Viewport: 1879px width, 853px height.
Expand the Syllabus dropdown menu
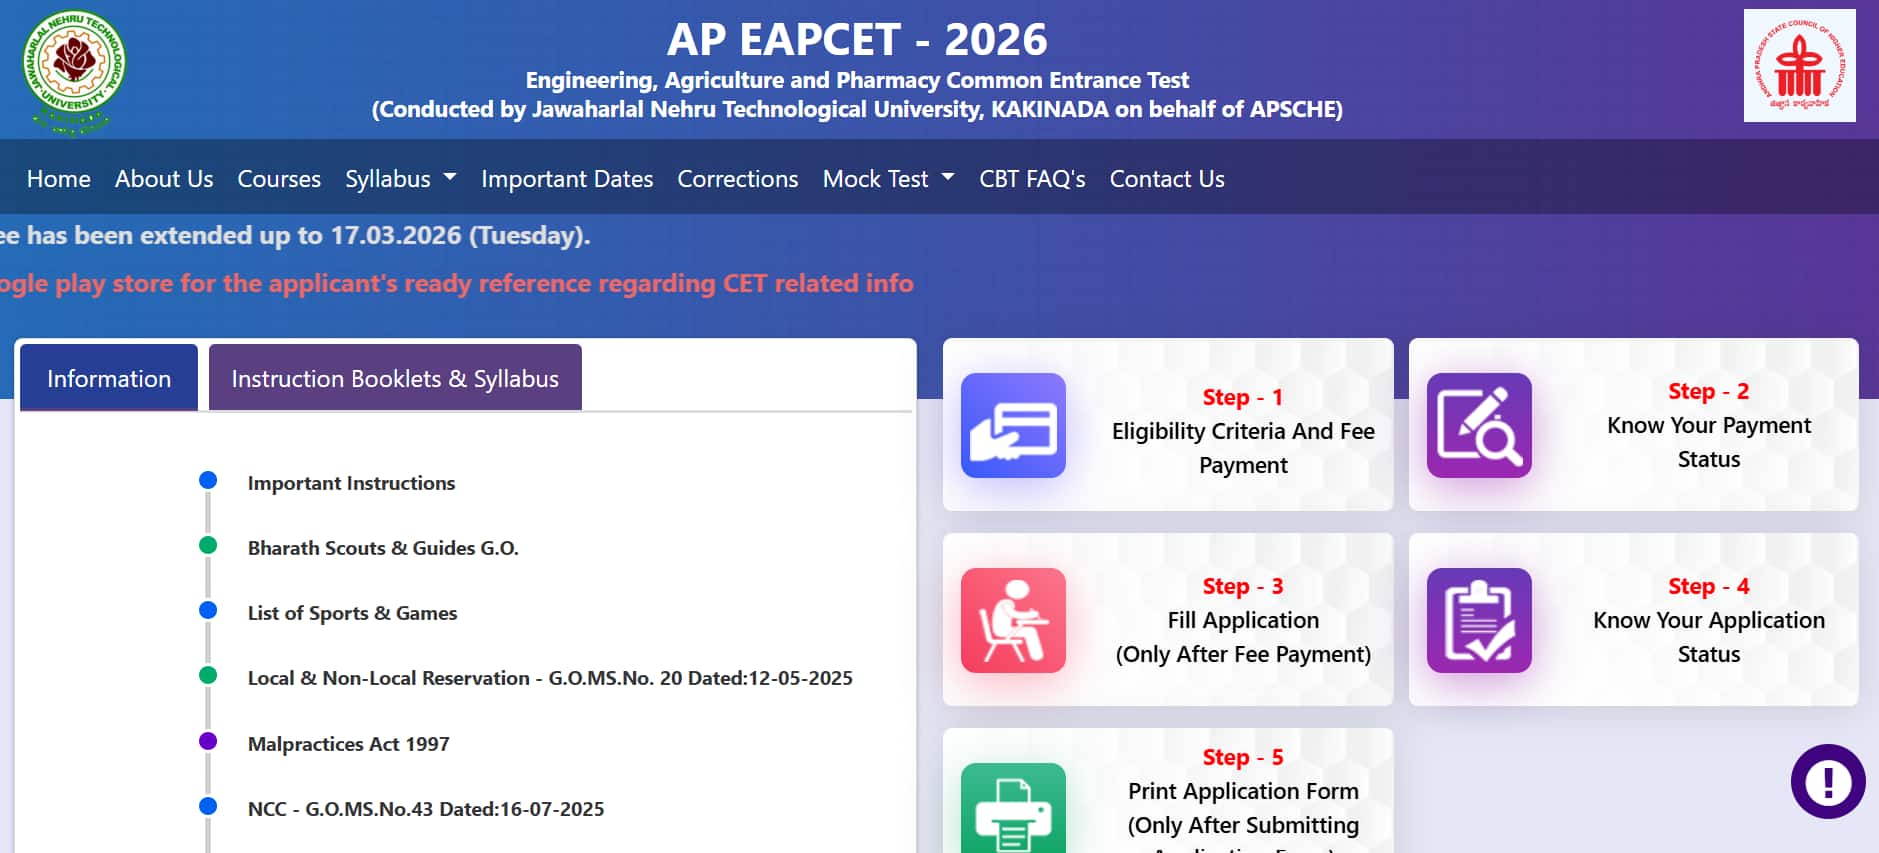[x=401, y=178]
